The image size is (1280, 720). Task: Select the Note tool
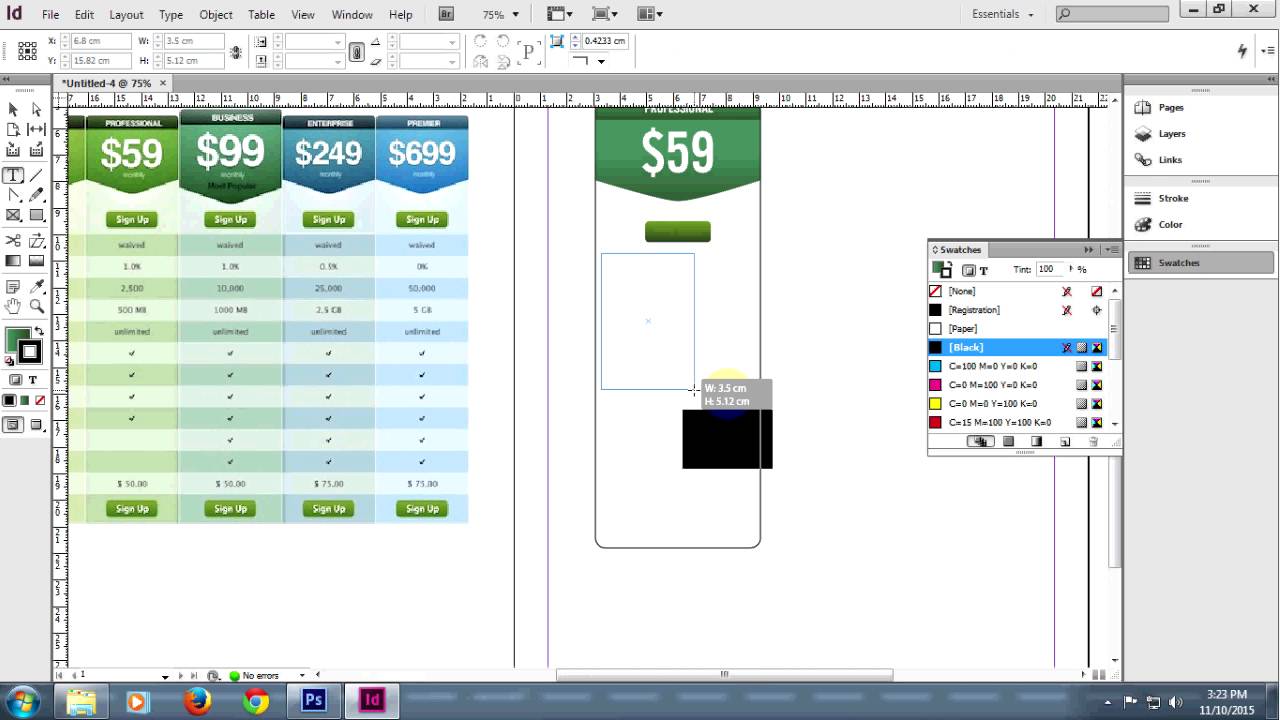pos(13,287)
